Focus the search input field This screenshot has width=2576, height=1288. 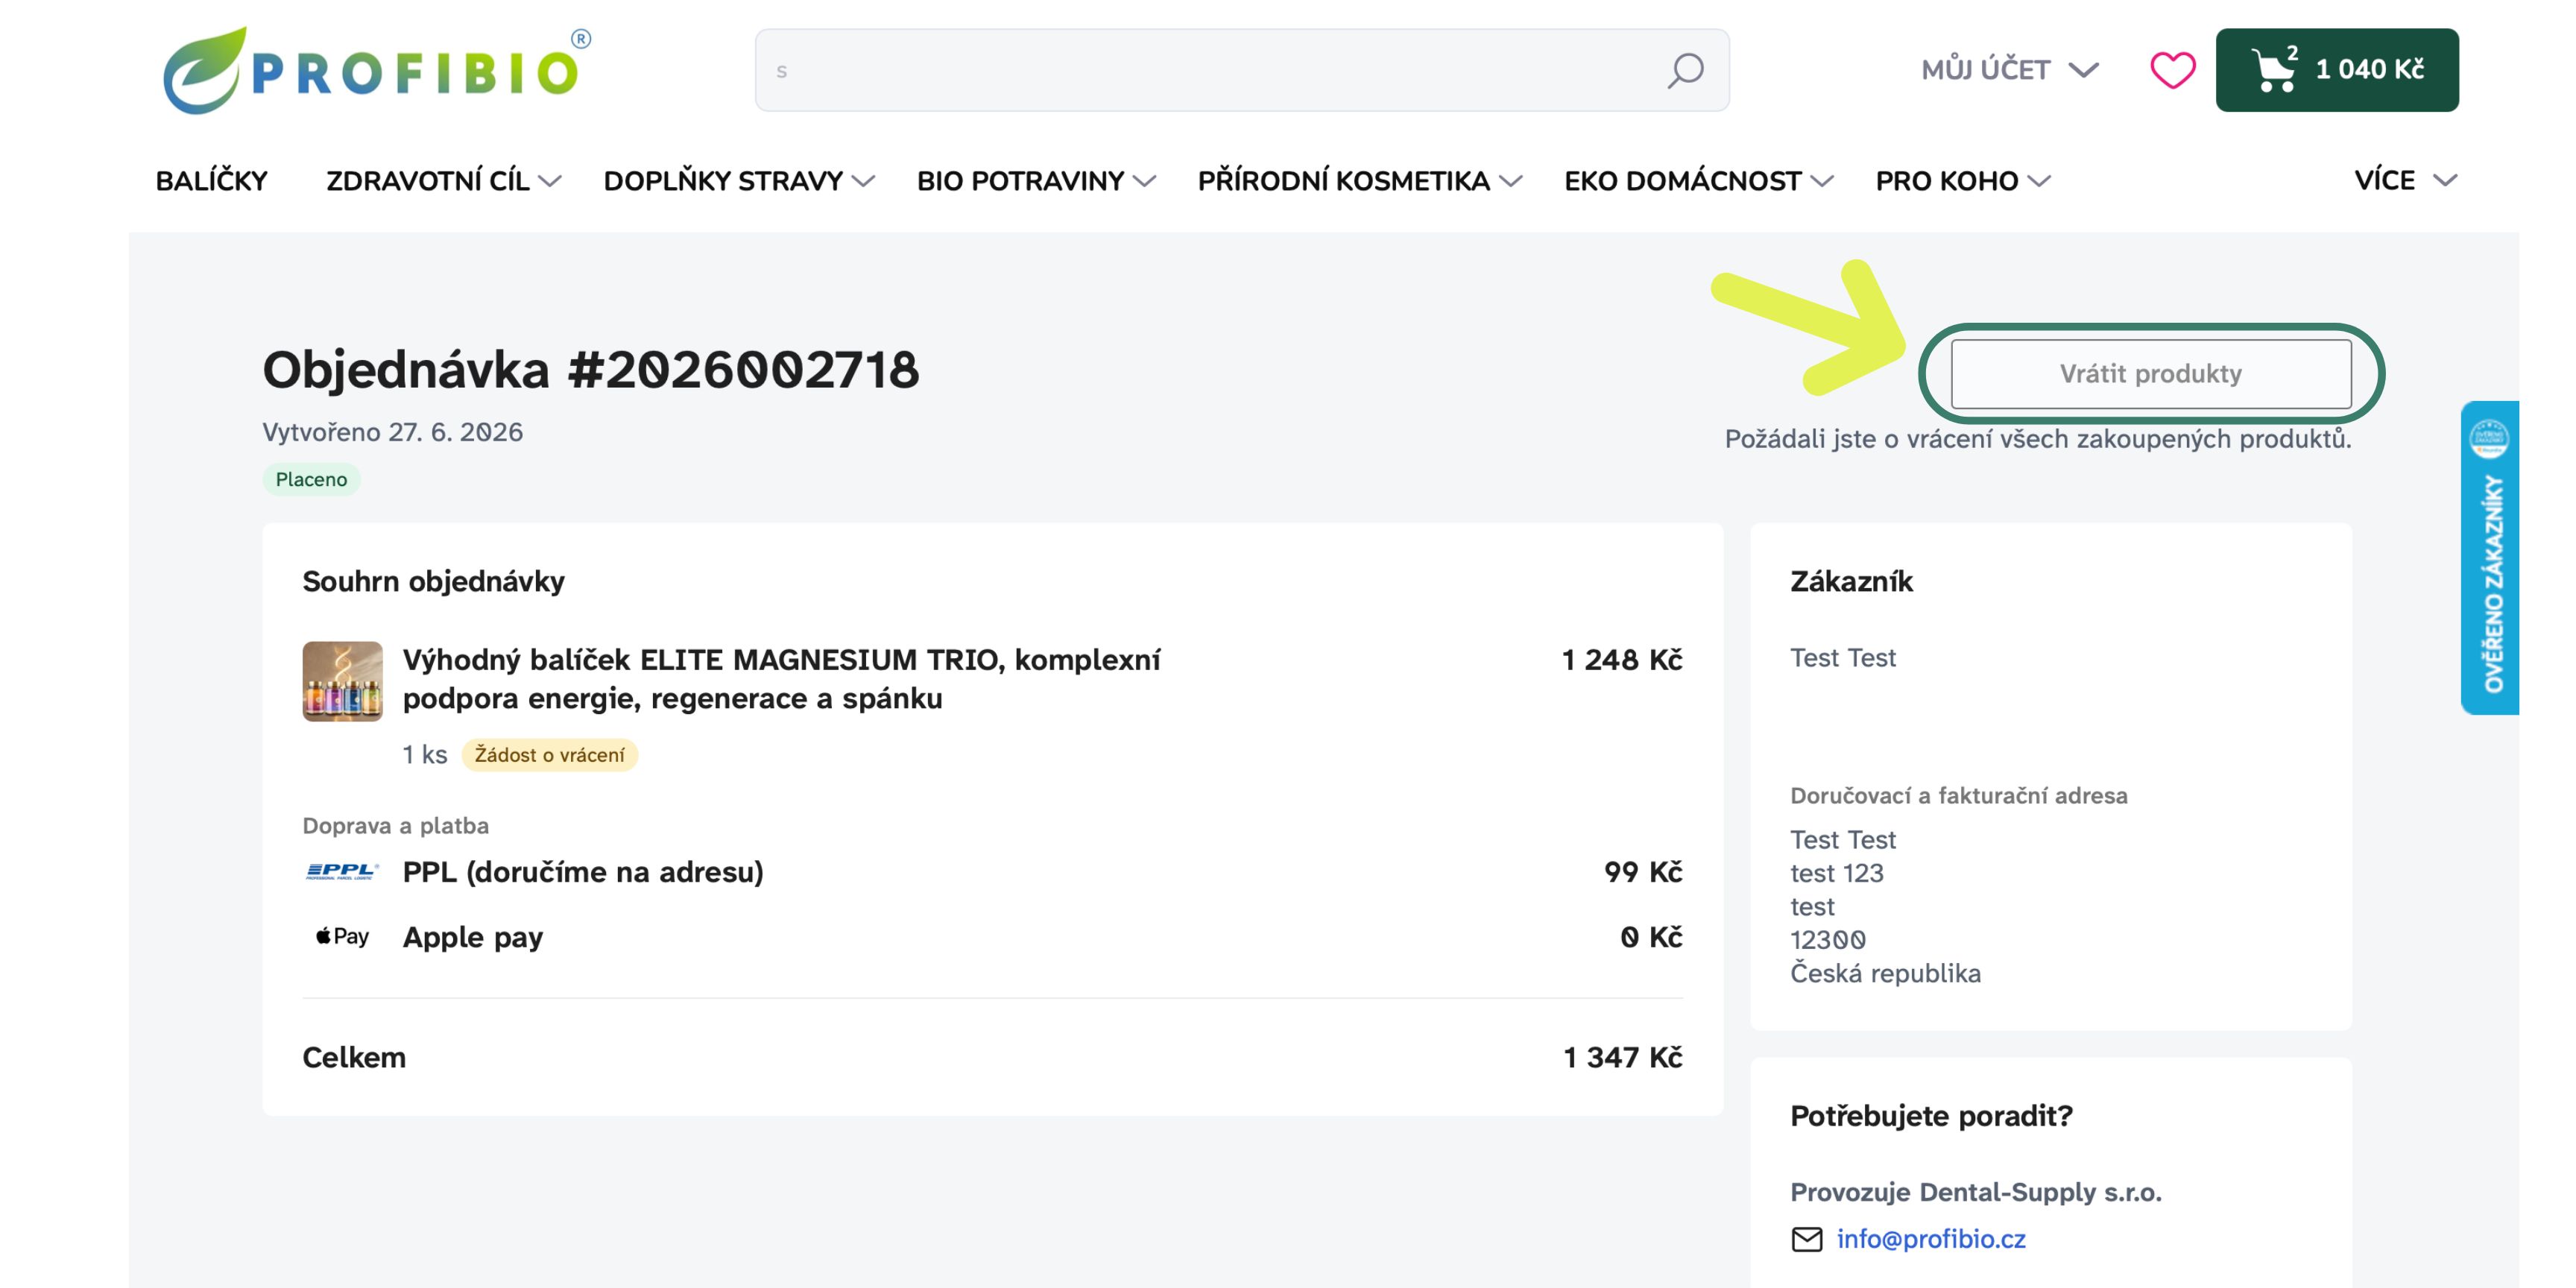1210,70
